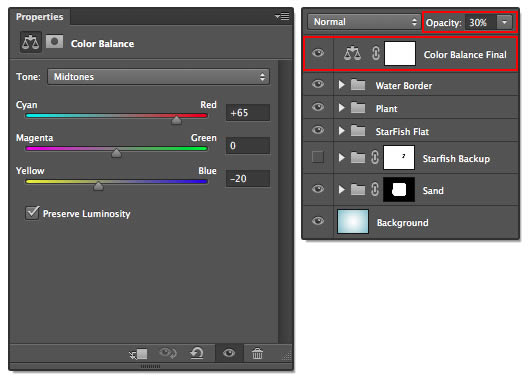Click link icon on Color Balance Final layer
This screenshot has height=380, width=530.
(376, 53)
